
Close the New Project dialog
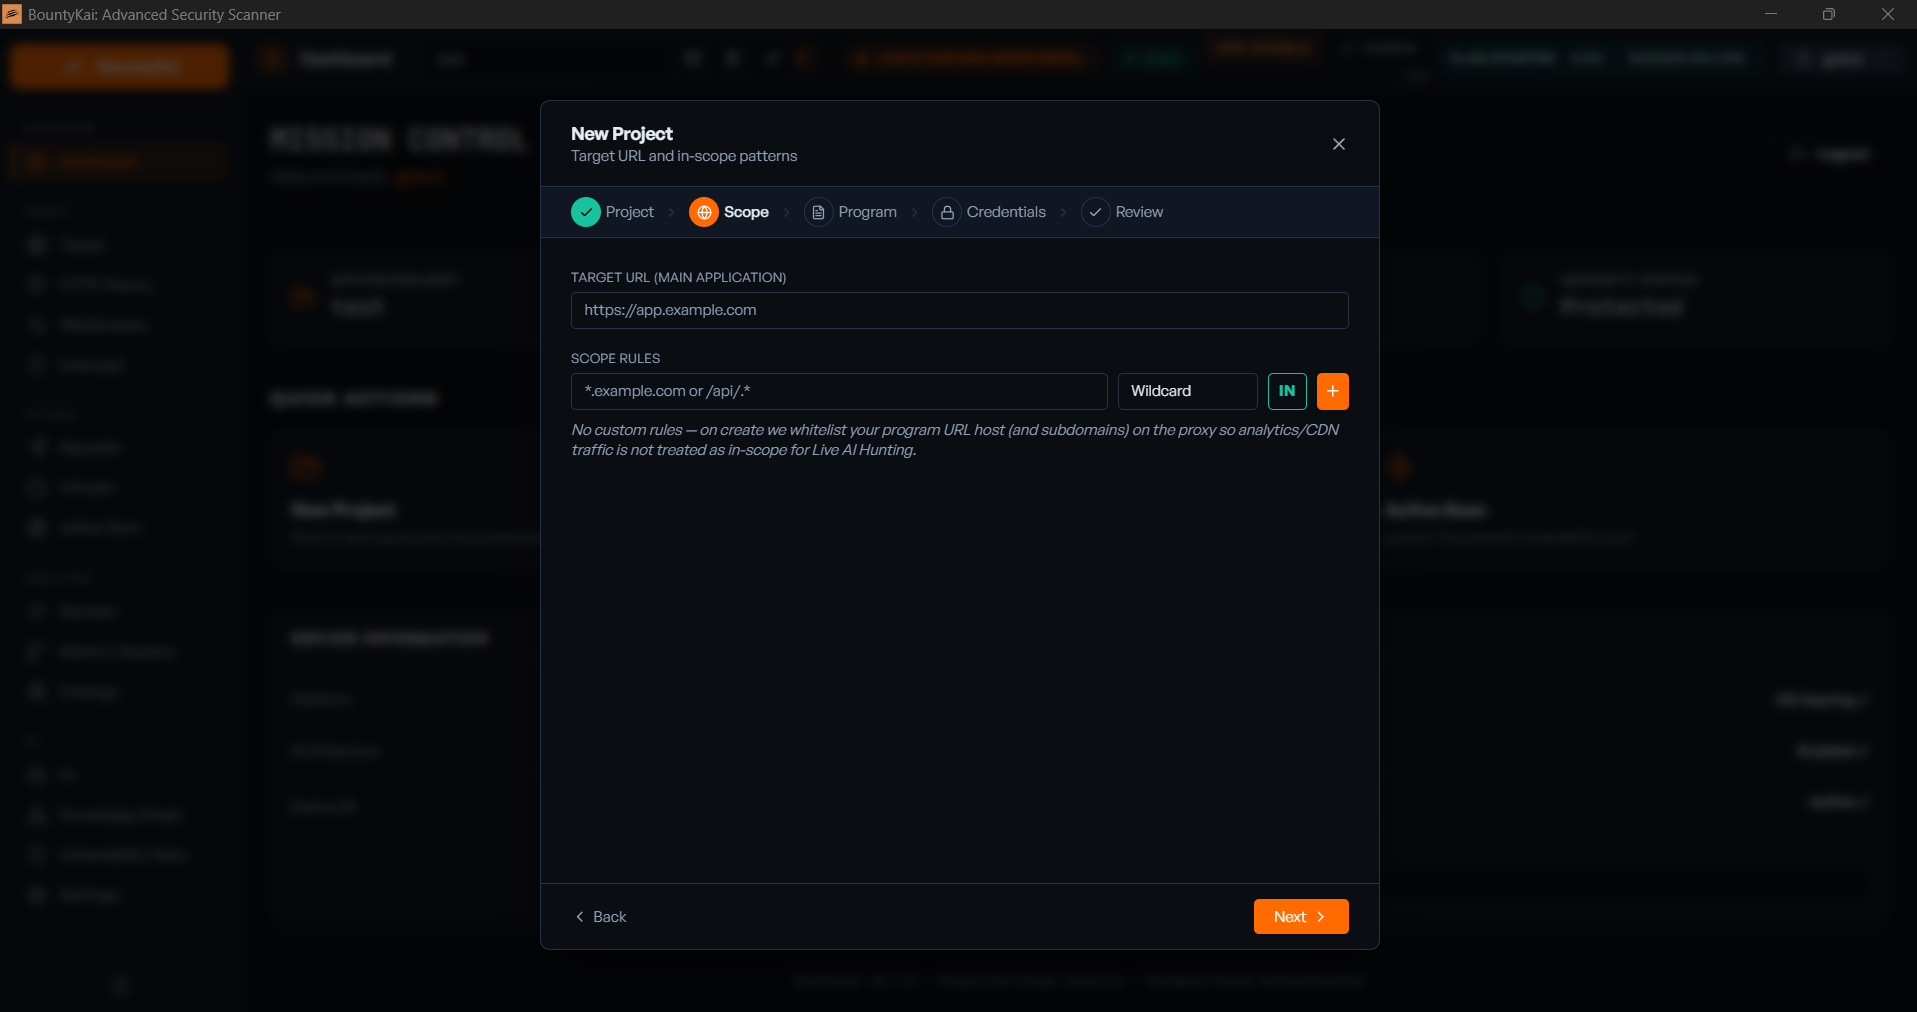point(1338,144)
